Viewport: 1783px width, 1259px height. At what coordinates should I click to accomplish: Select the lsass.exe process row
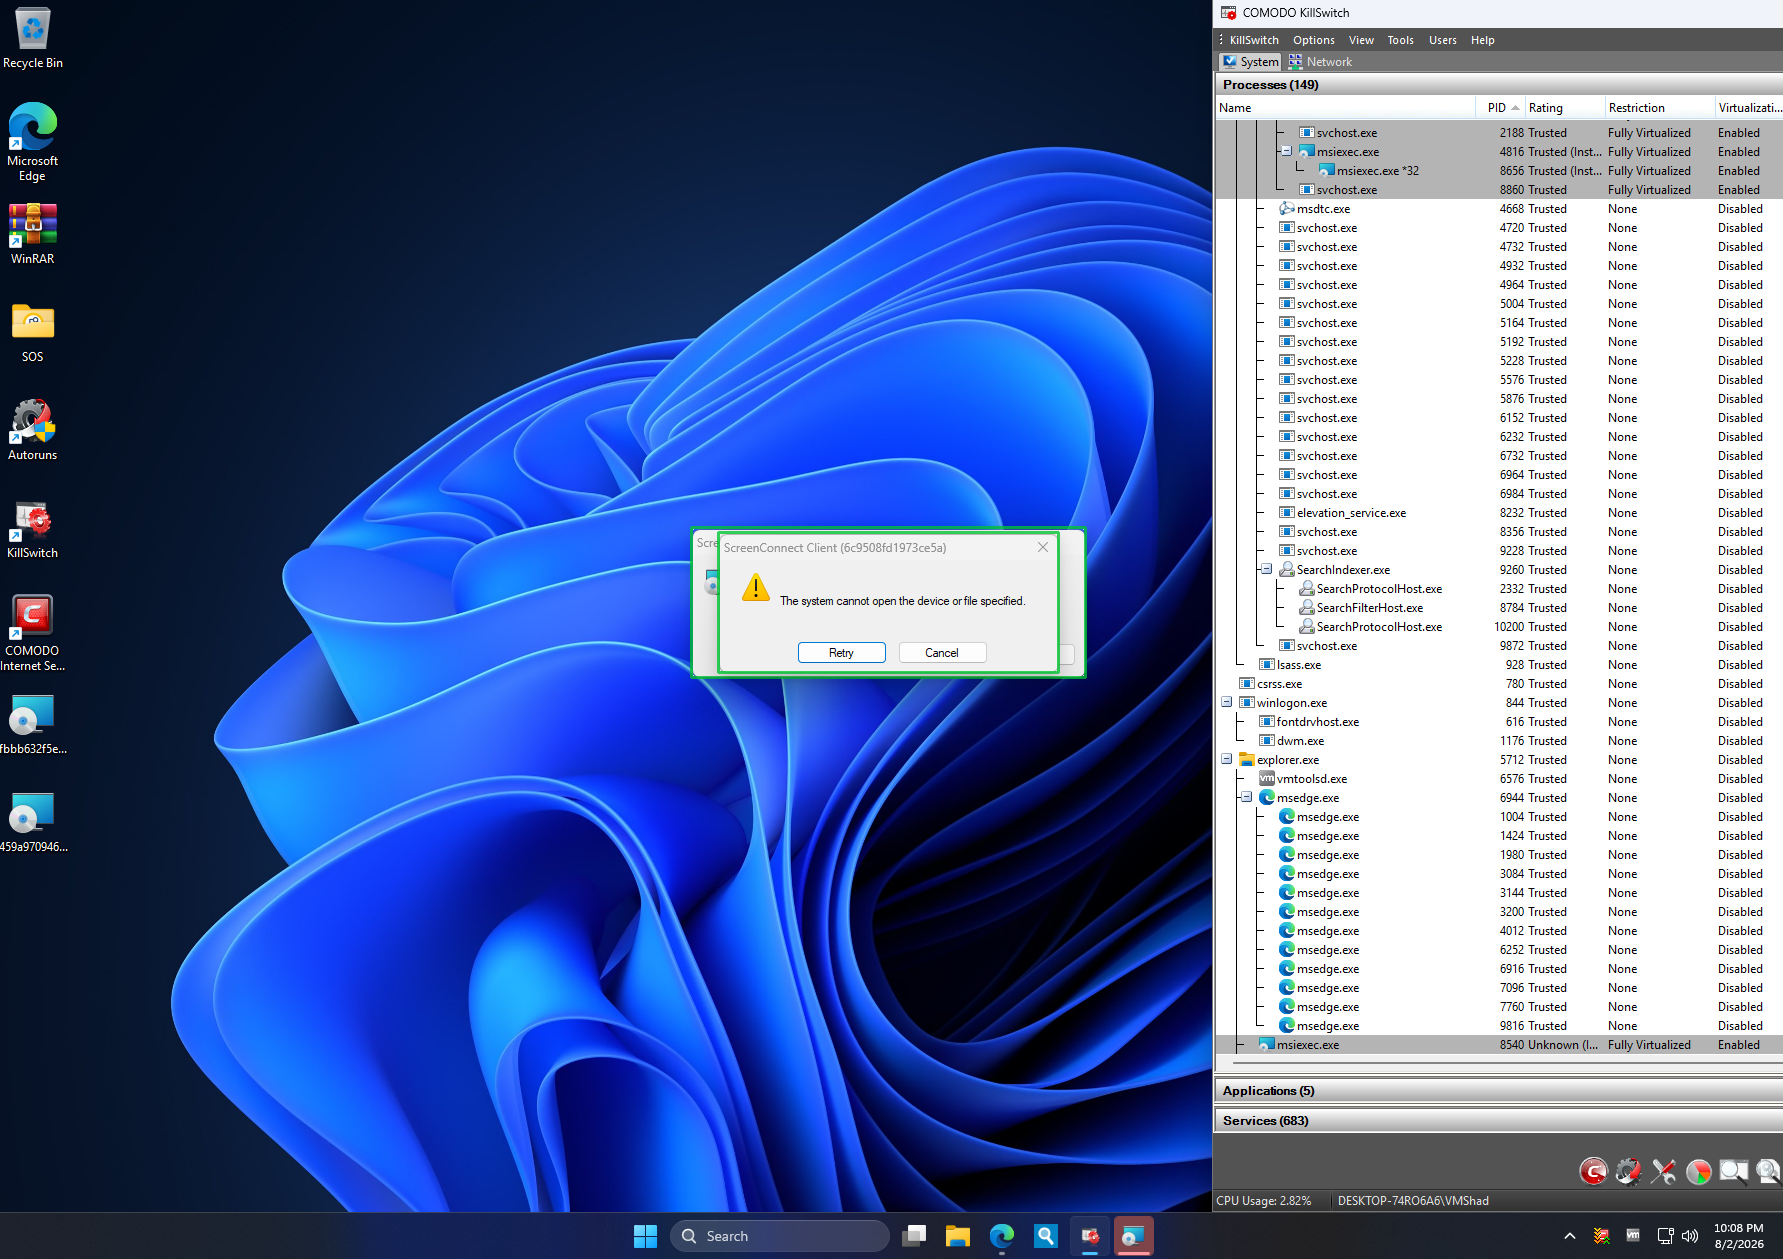[x=1498, y=664]
